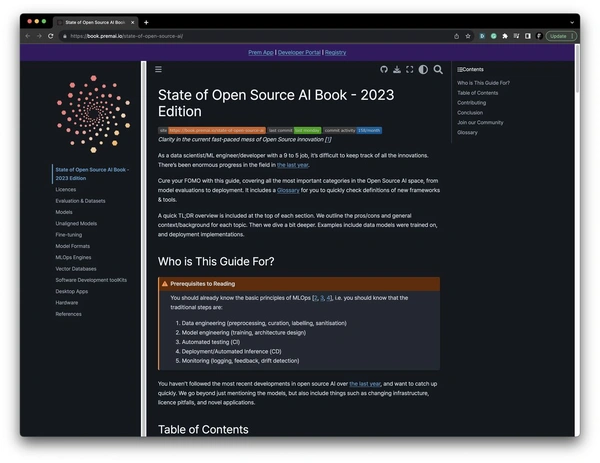Open the browser extensions puzzle icon
The height and width of the screenshot is (463, 600).
pyautogui.click(x=505, y=36)
